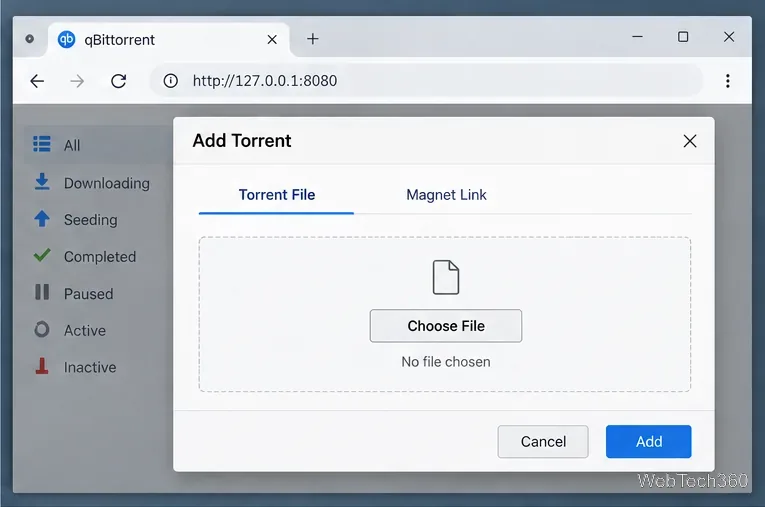
Task: Minimize the browser window
Action: tap(637, 37)
